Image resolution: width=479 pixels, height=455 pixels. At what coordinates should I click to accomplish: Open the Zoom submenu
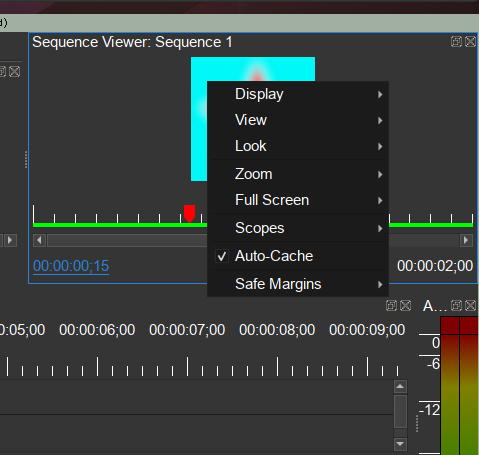tap(298, 174)
